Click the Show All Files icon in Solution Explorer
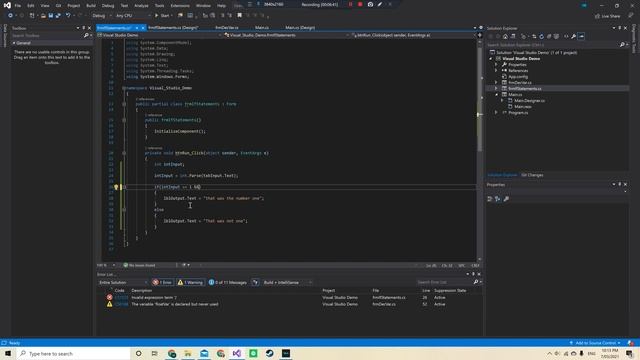This screenshot has height=360, width=640. (556, 36)
